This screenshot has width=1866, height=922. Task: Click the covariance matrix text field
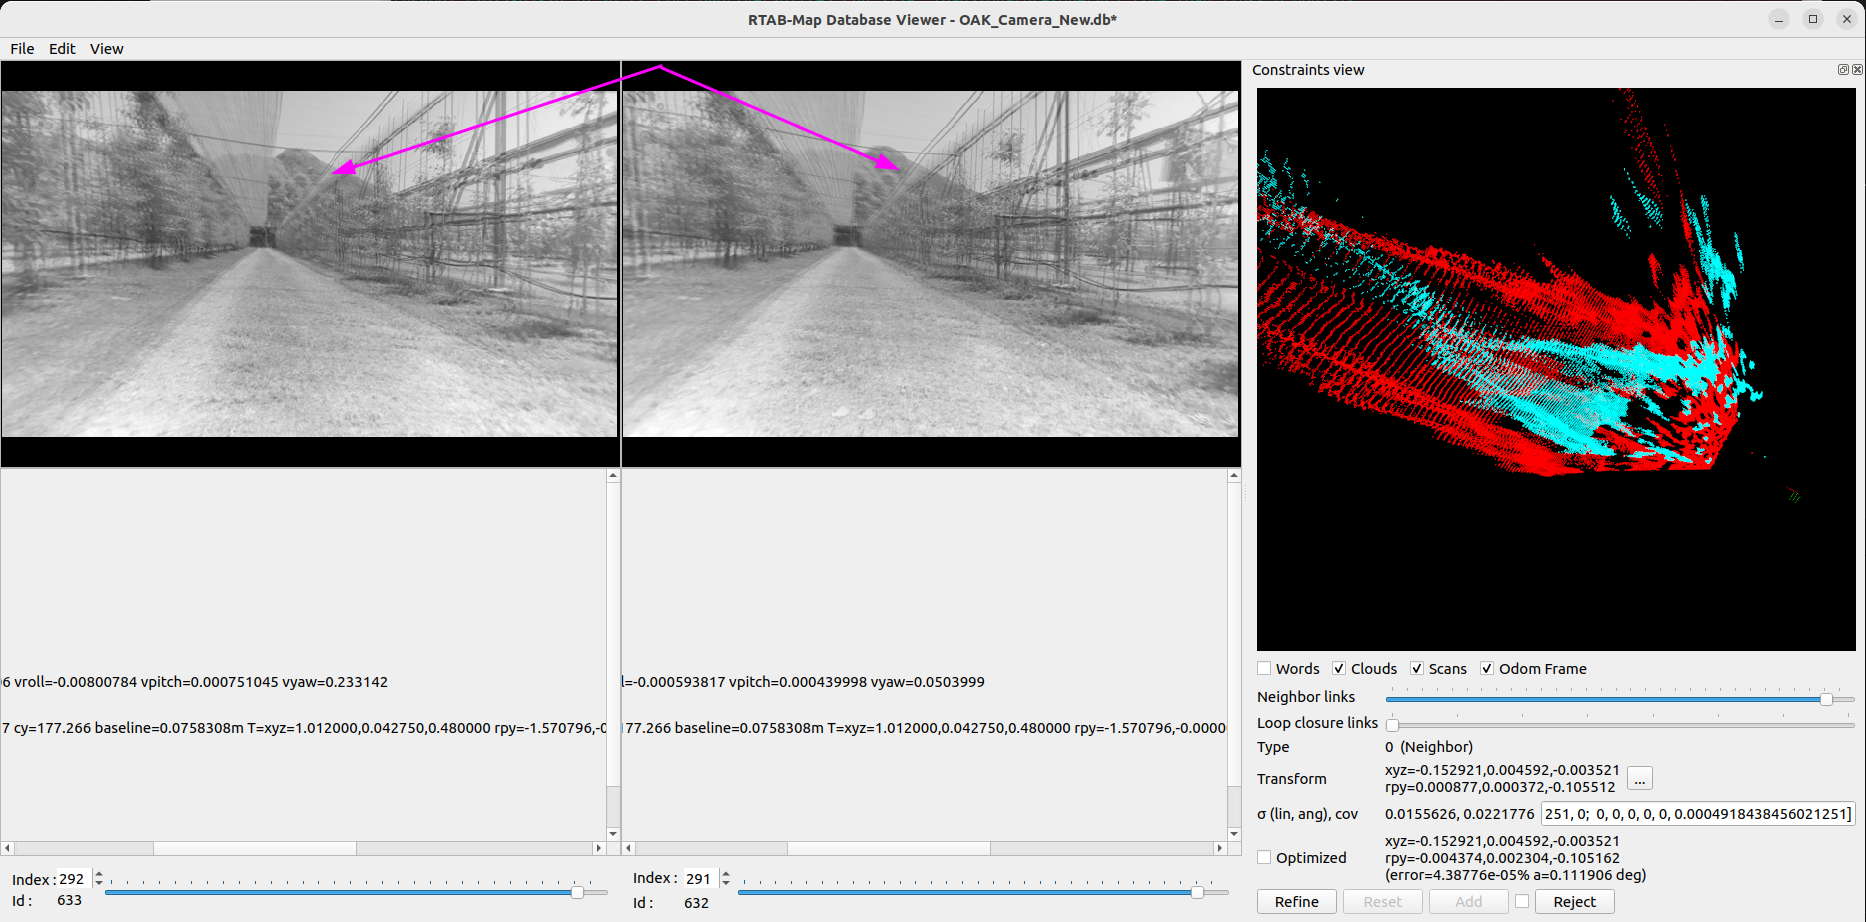[1697, 814]
